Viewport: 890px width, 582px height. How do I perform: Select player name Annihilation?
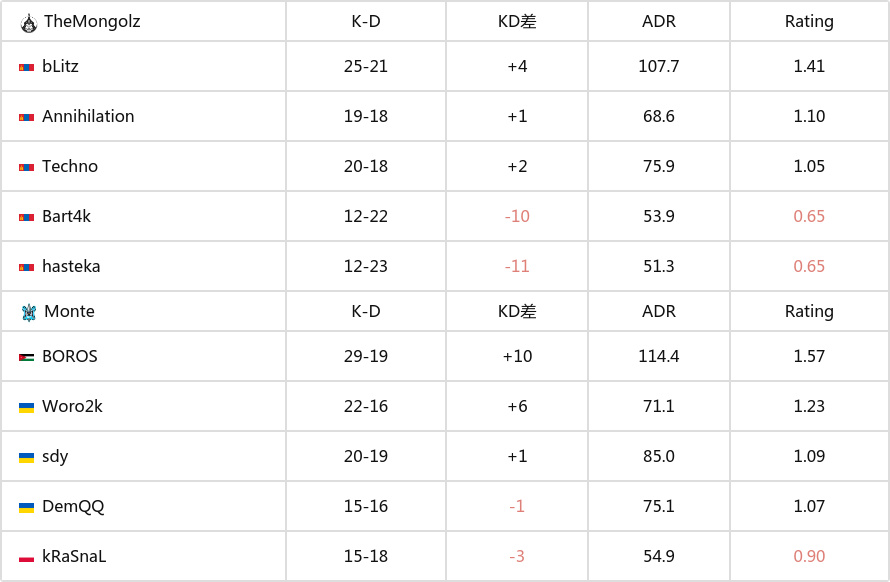click(x=88, y=116)
